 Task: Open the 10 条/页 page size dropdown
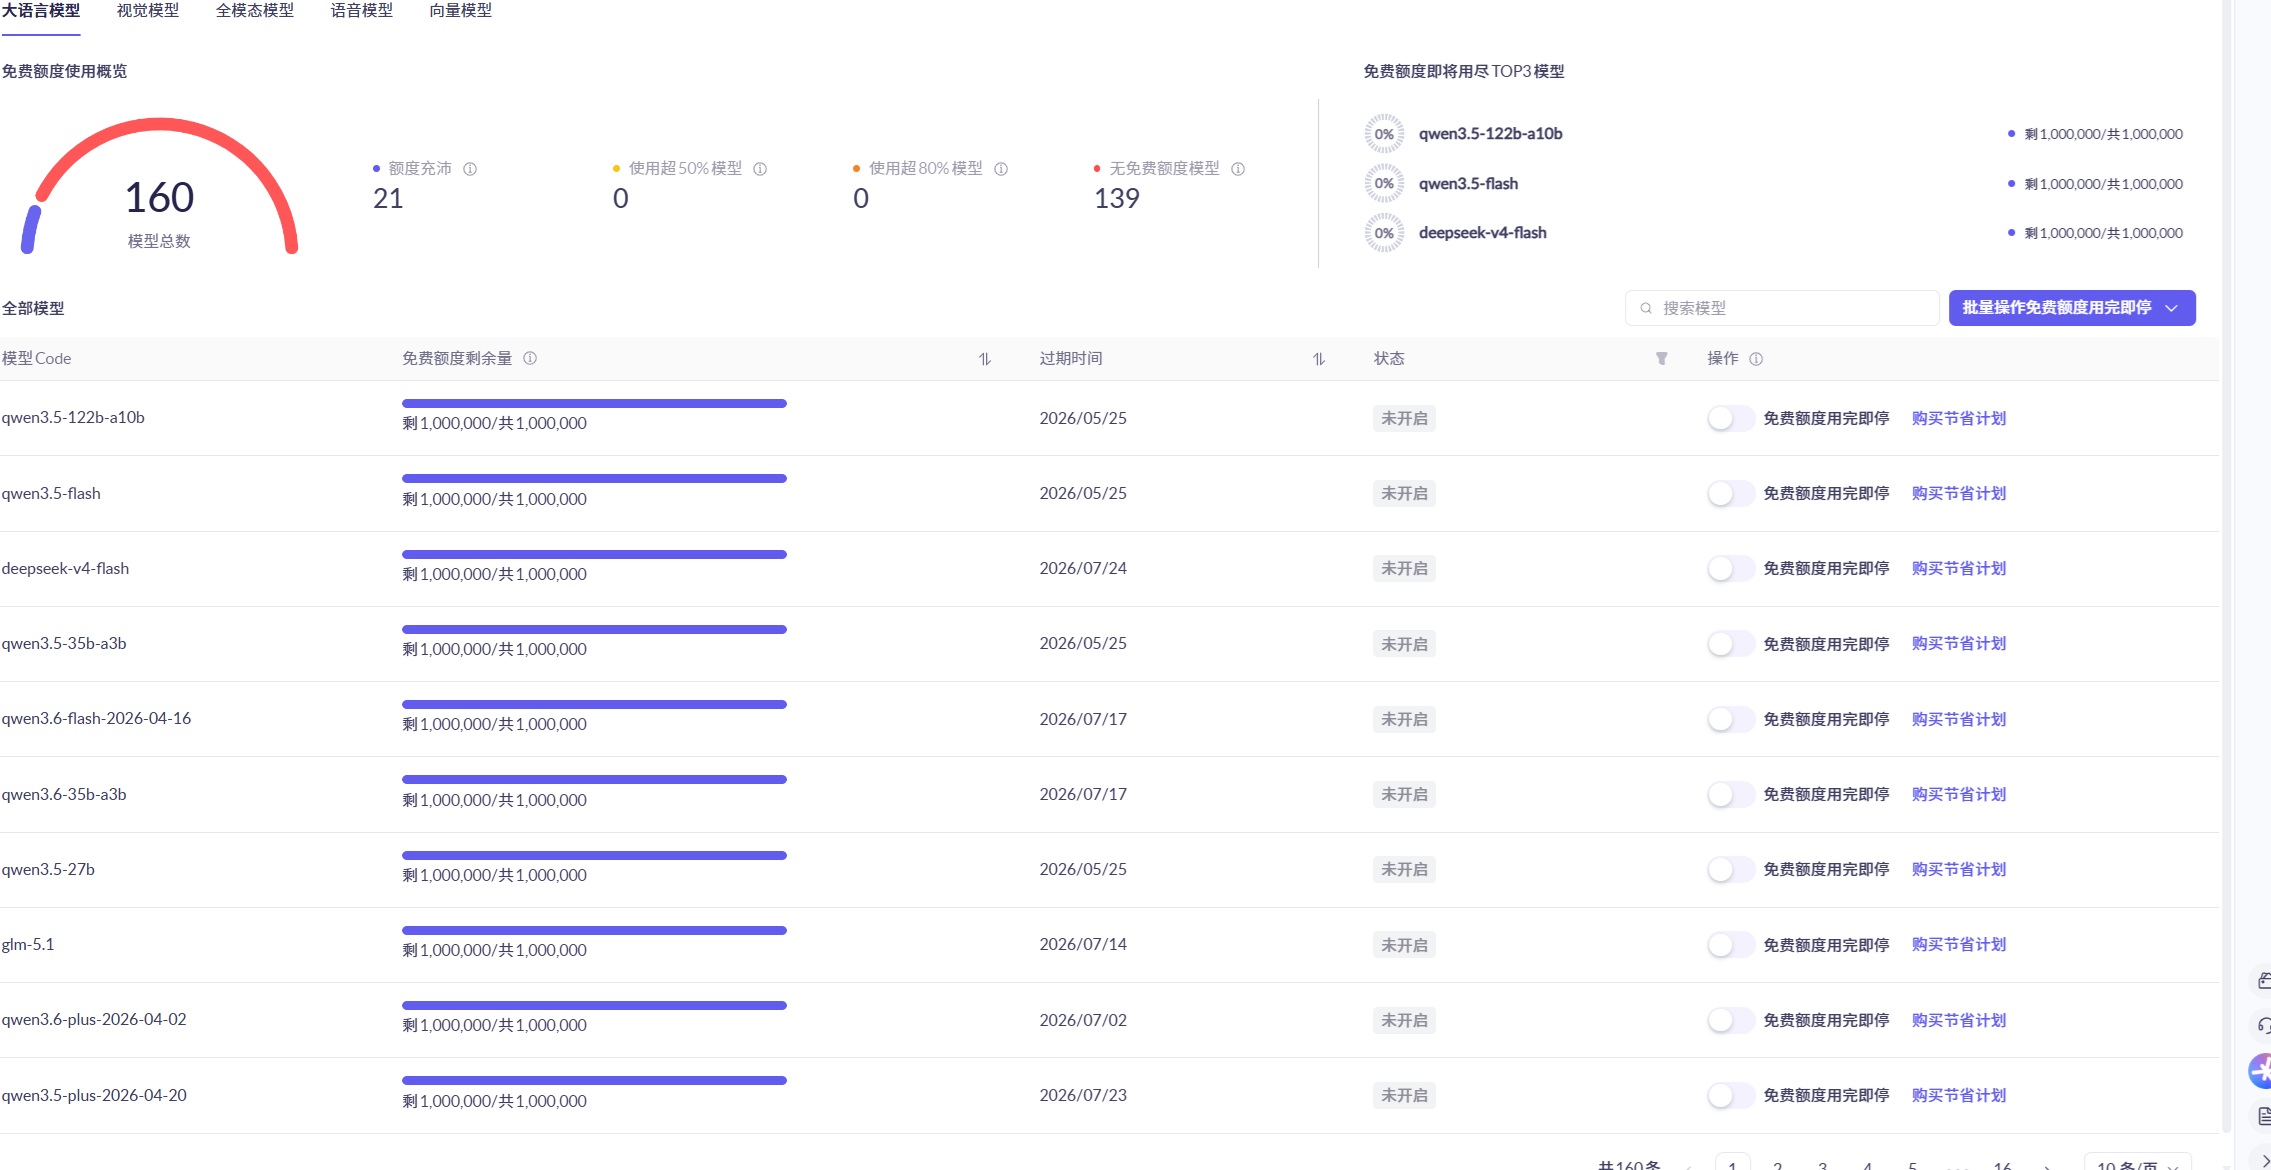coord(2138,1162)
